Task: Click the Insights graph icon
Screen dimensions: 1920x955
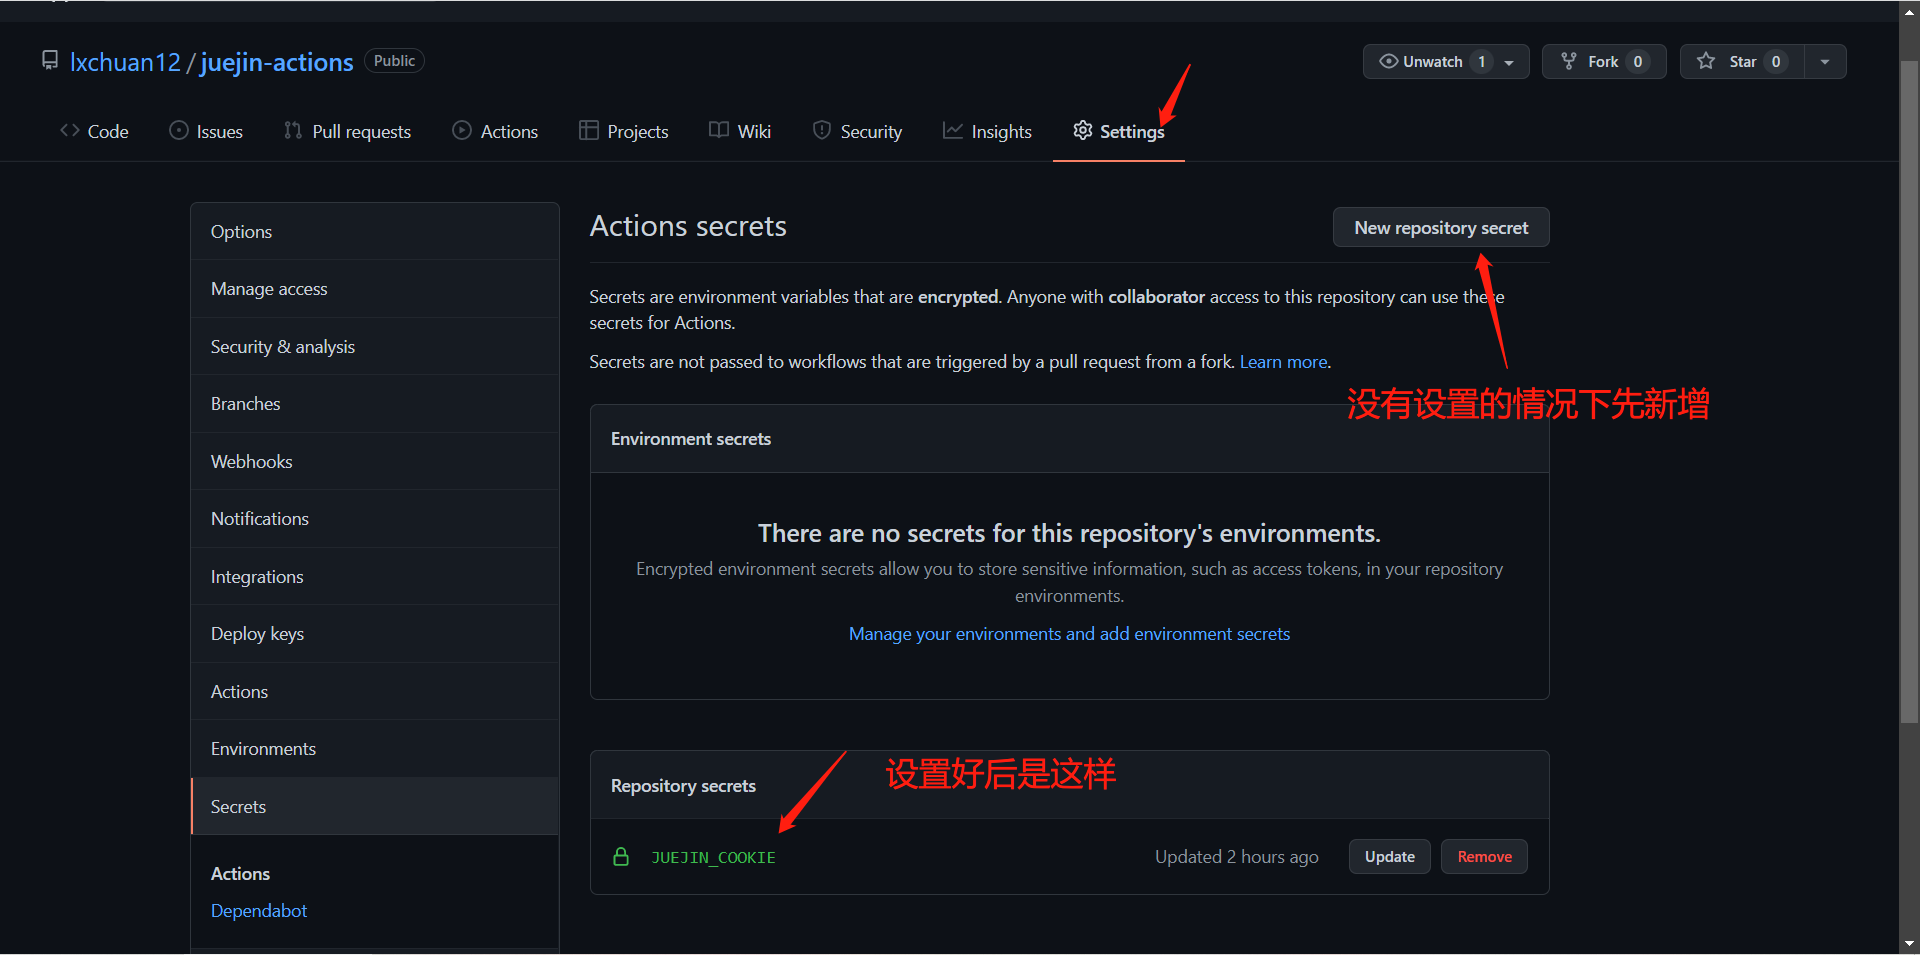Action: click(x=953, y=131)
